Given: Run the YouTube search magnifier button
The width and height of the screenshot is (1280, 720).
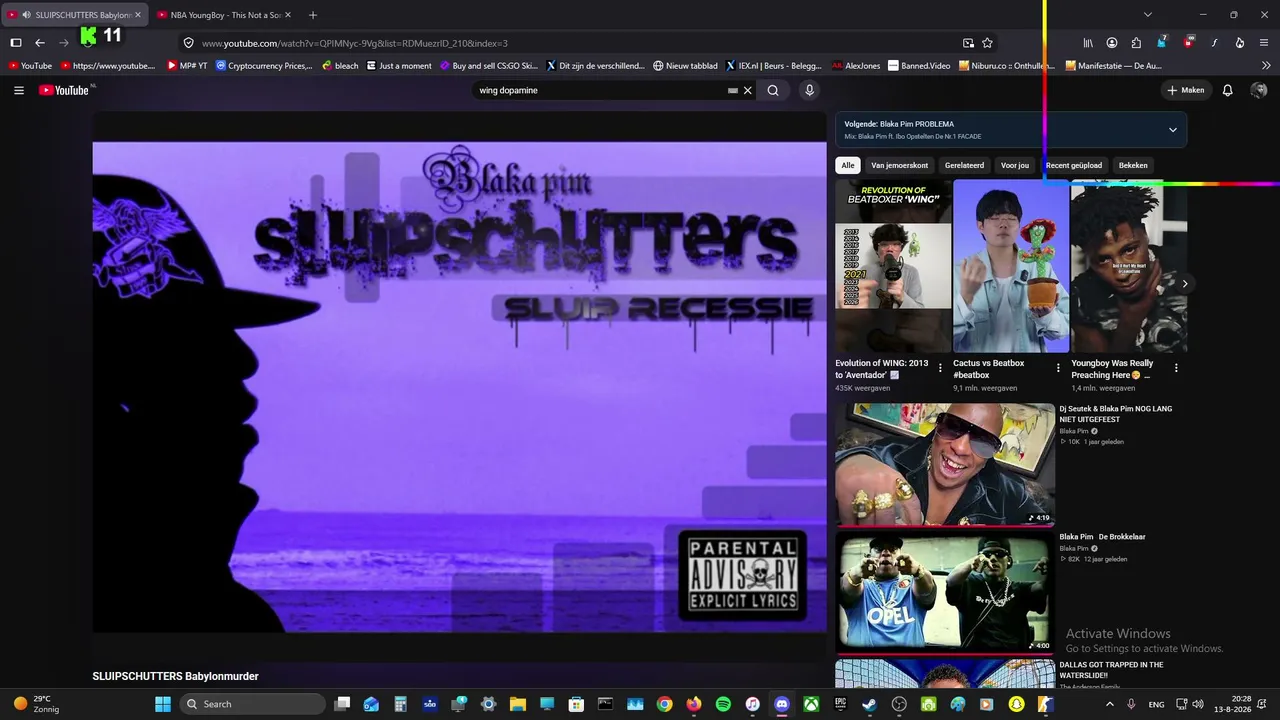Looking at the screenshot, I should [773, 90].
